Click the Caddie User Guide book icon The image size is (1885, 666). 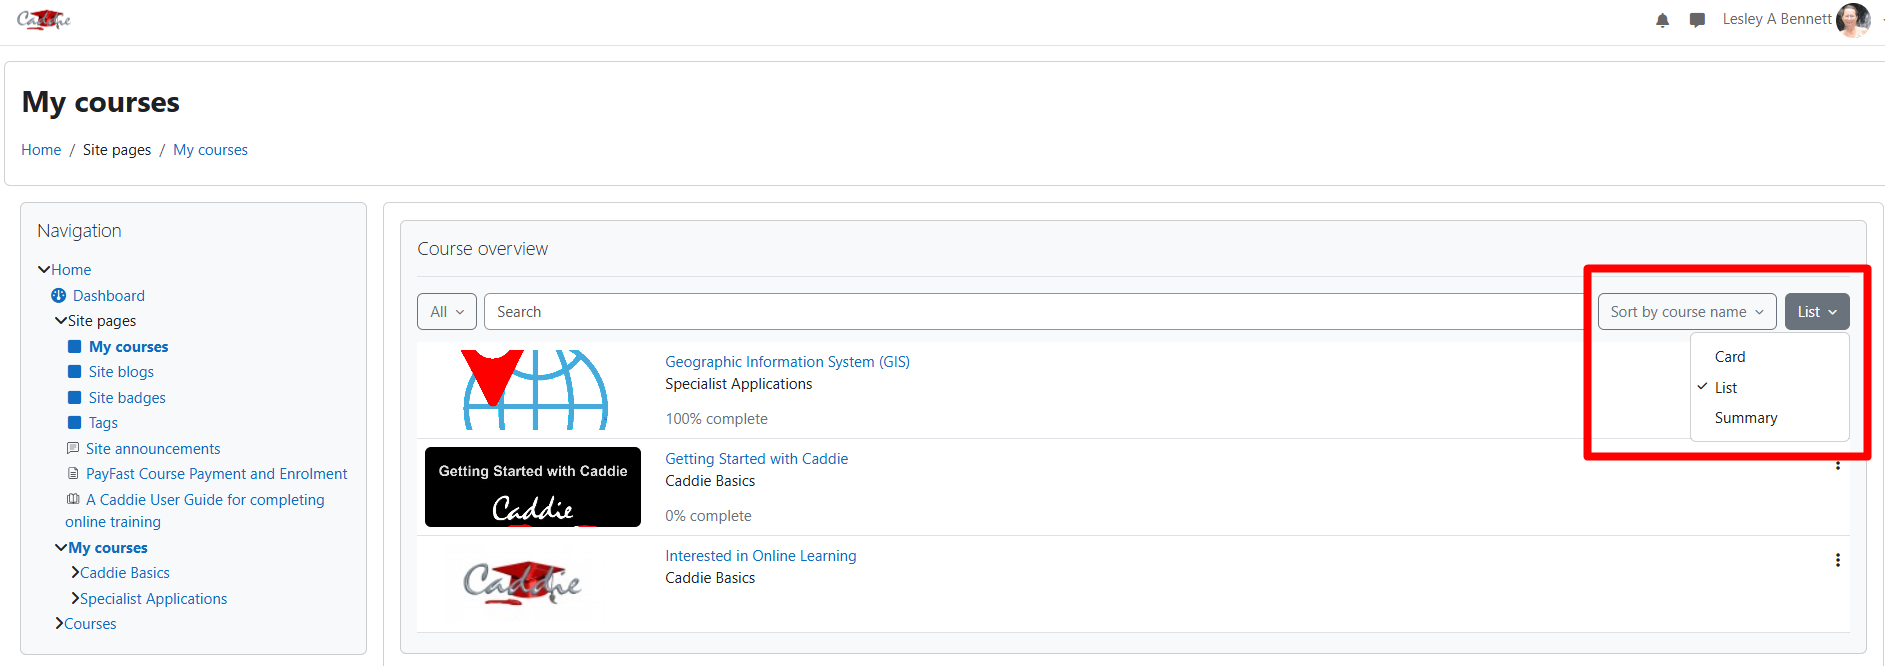click(x=73, y=499)
